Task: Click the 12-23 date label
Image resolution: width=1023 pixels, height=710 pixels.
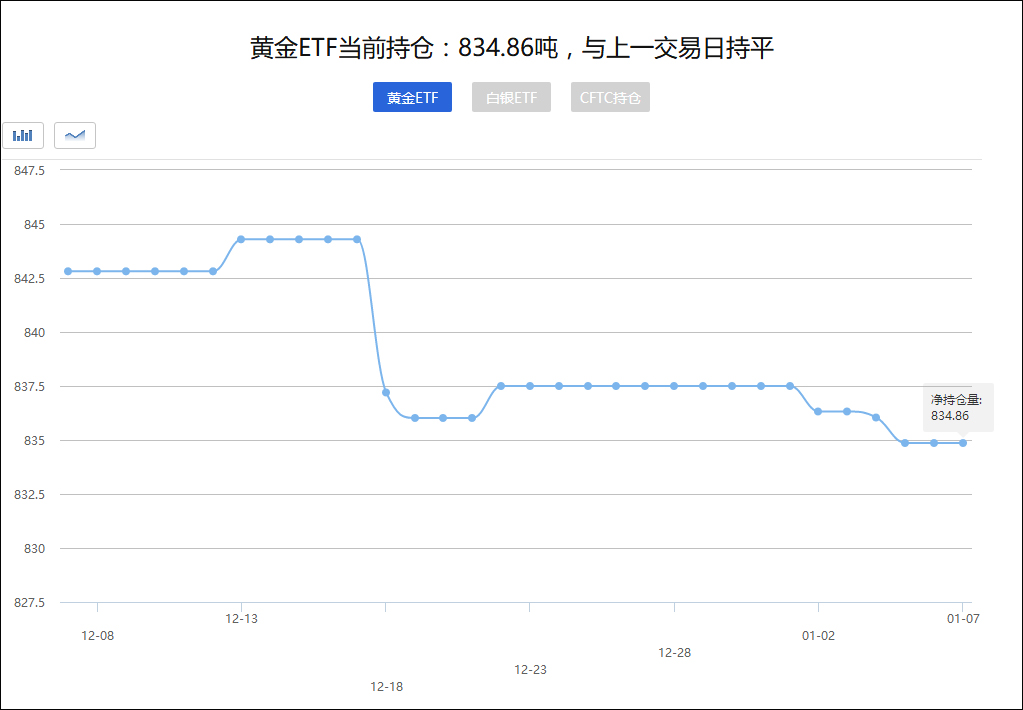Action: pos(530,670)
